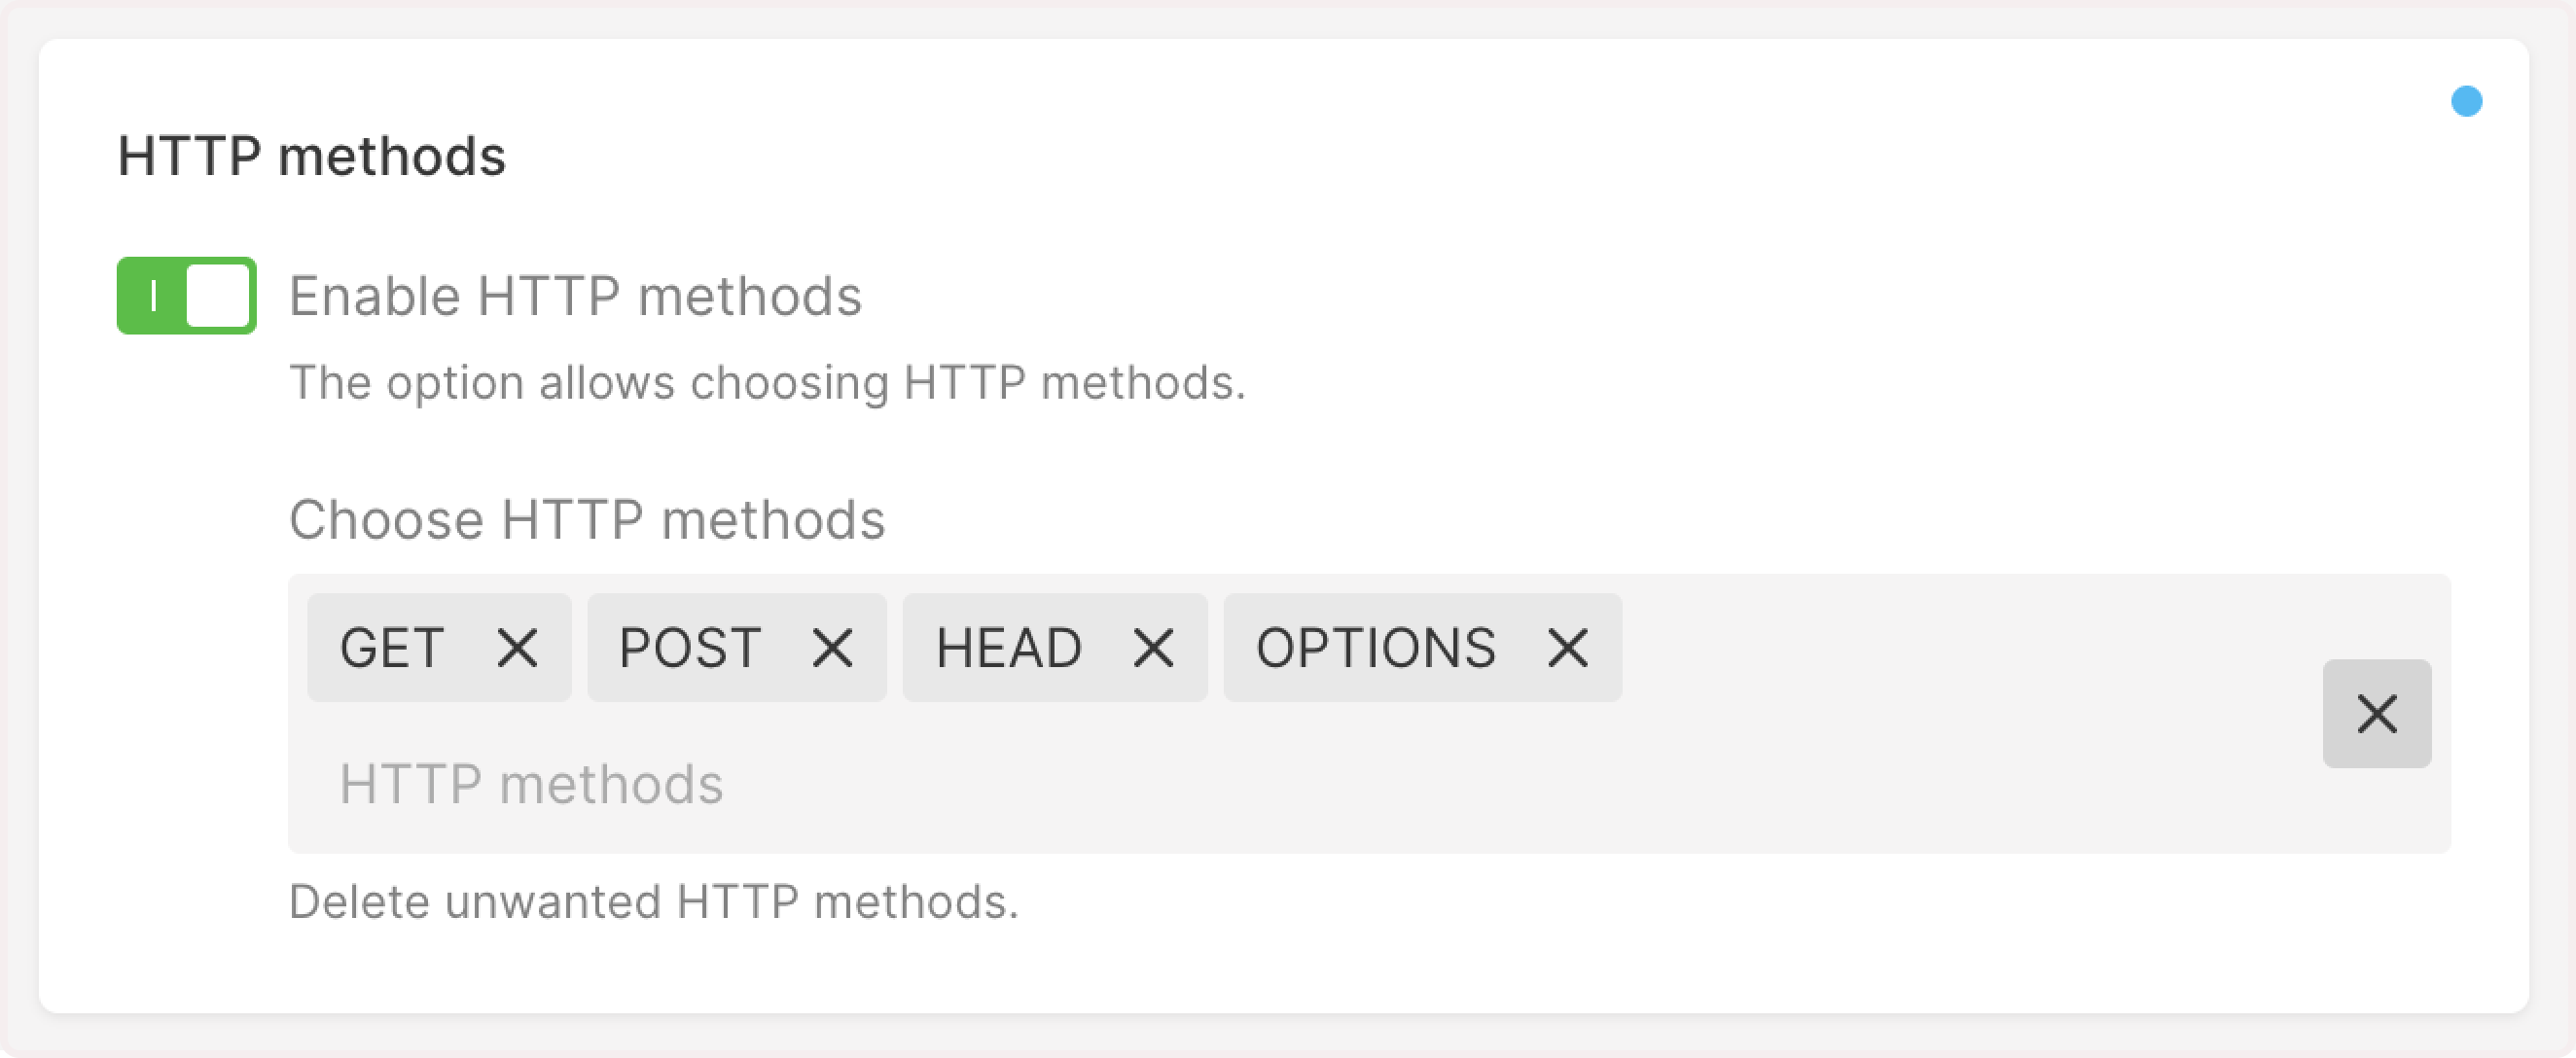Click the HEAD tag label

click(x=1008, y=648)
